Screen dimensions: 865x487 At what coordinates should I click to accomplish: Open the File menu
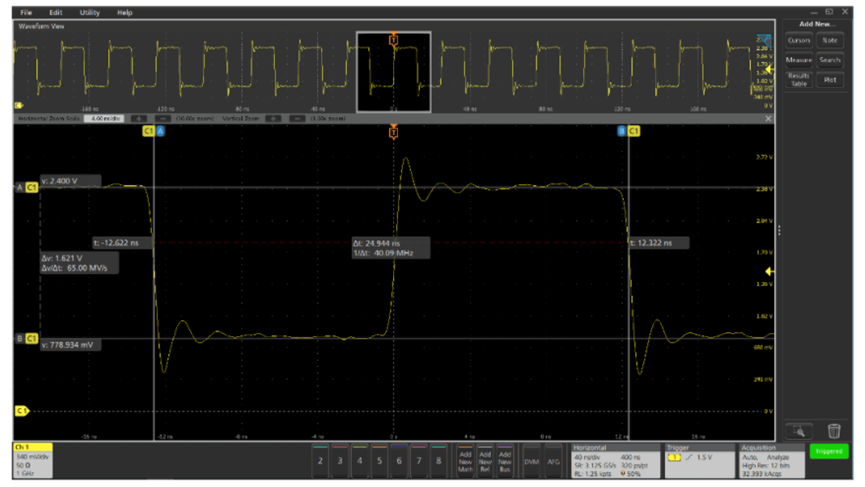tap(26, 13)
